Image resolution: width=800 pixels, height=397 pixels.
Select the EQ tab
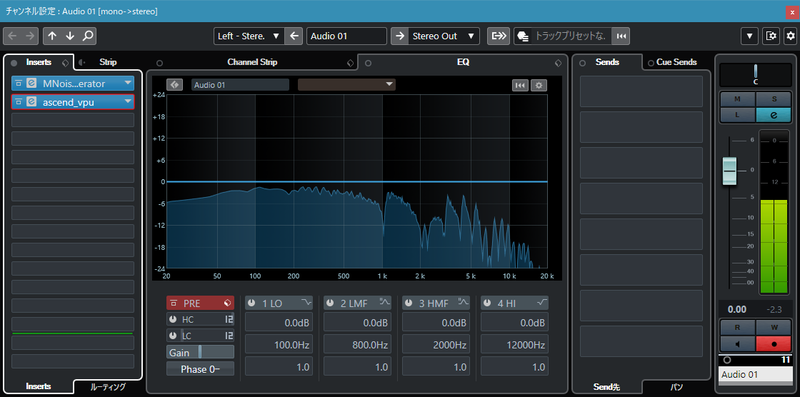coord(463,62)
